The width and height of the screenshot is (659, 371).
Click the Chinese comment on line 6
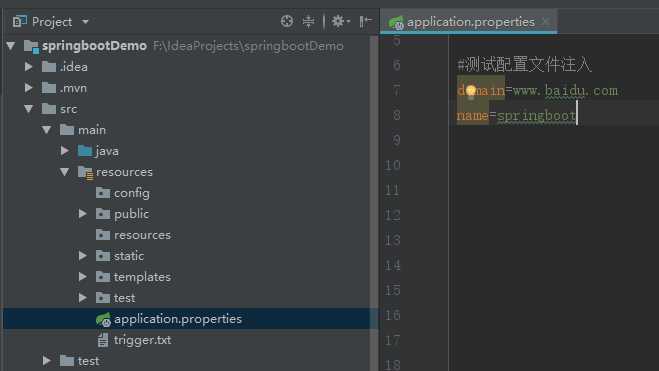coord(524,65)
